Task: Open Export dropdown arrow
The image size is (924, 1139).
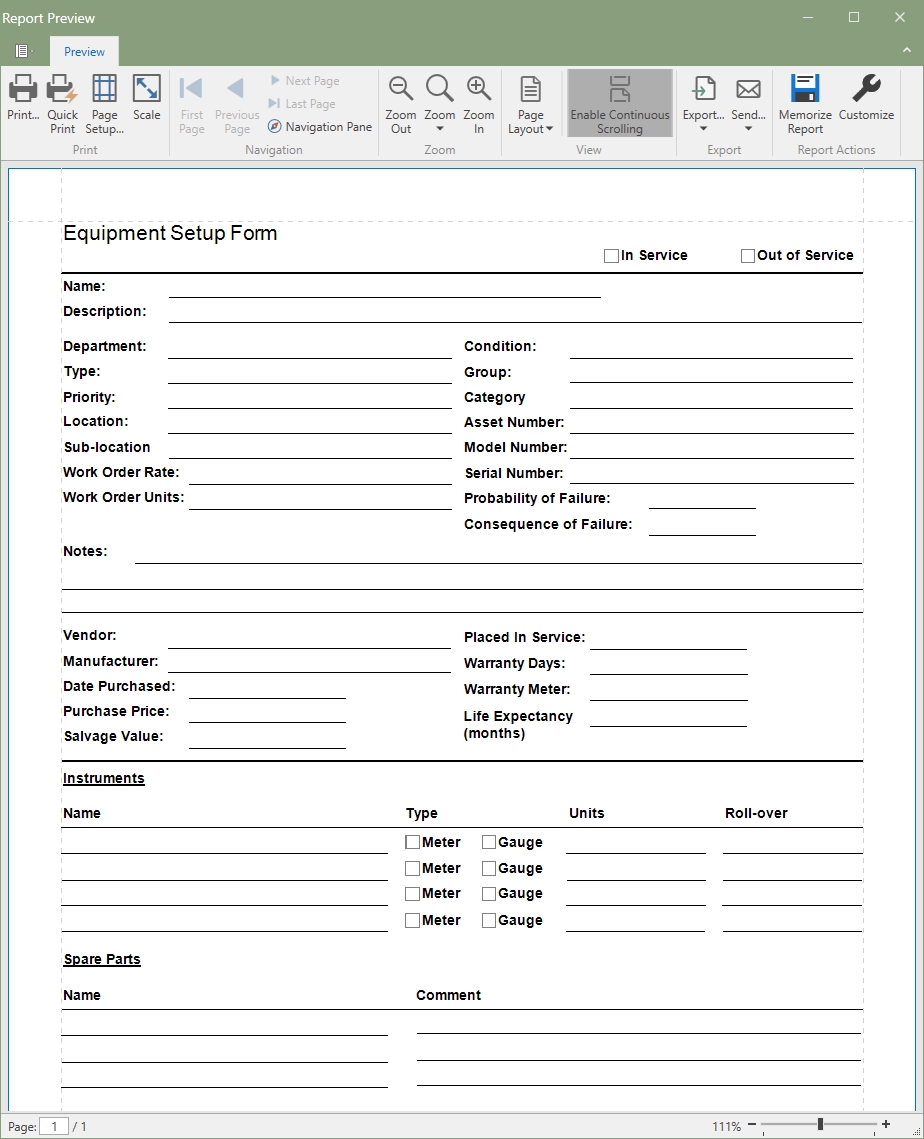Action: (x=703, y=129)
